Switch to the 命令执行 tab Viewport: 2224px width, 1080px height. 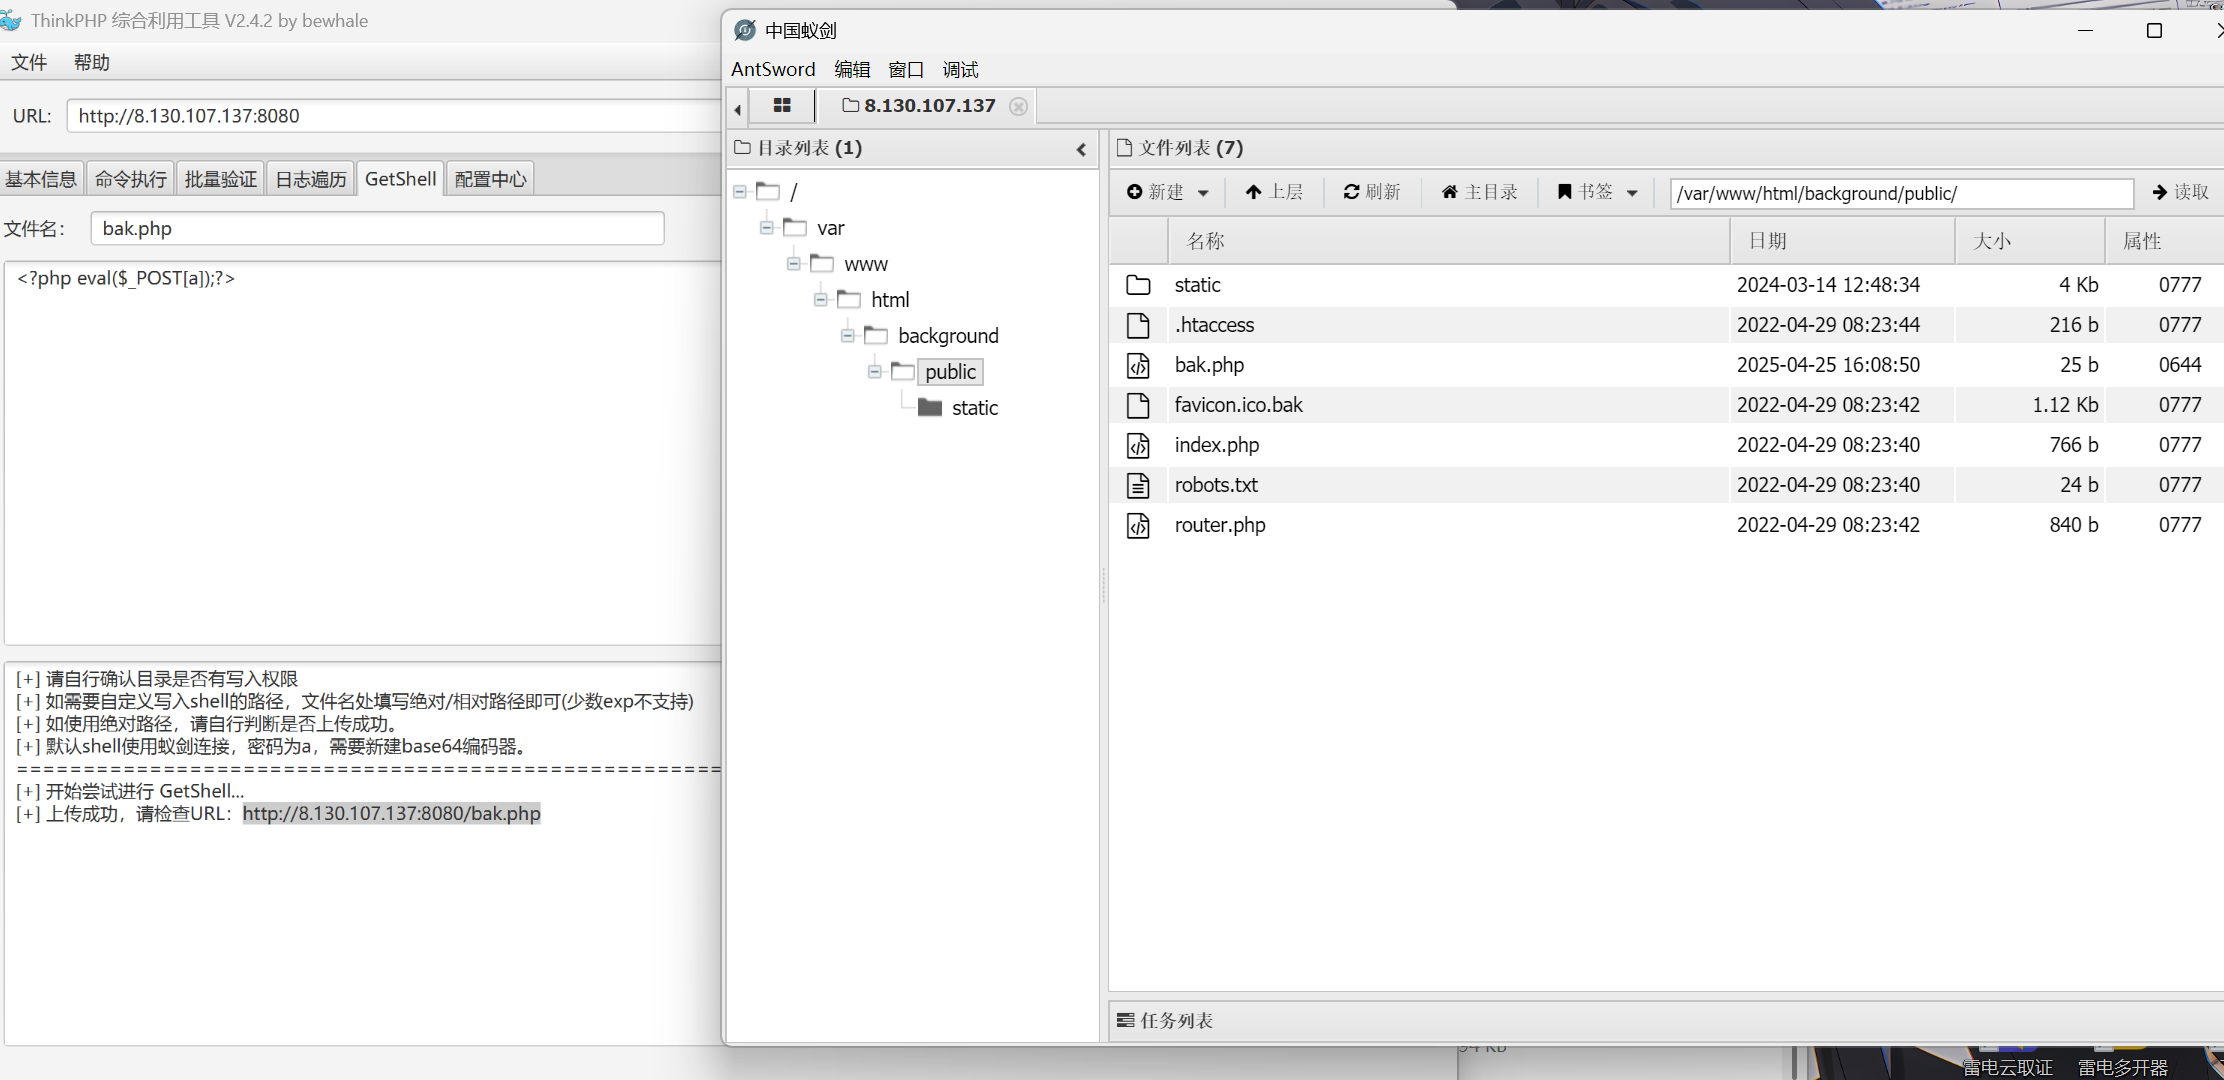[x=131, y=179]
